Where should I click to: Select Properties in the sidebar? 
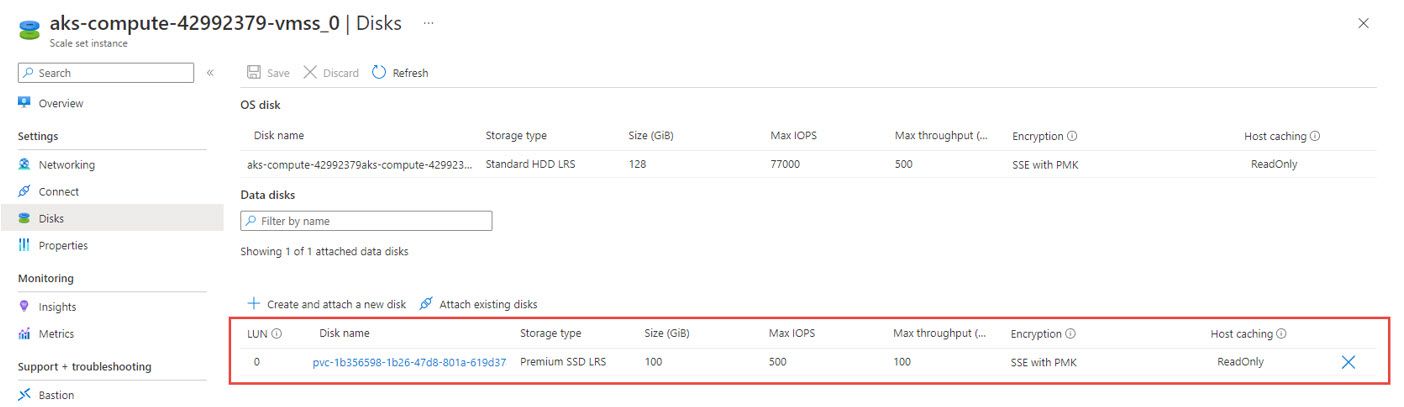click(x=63, y=246)
